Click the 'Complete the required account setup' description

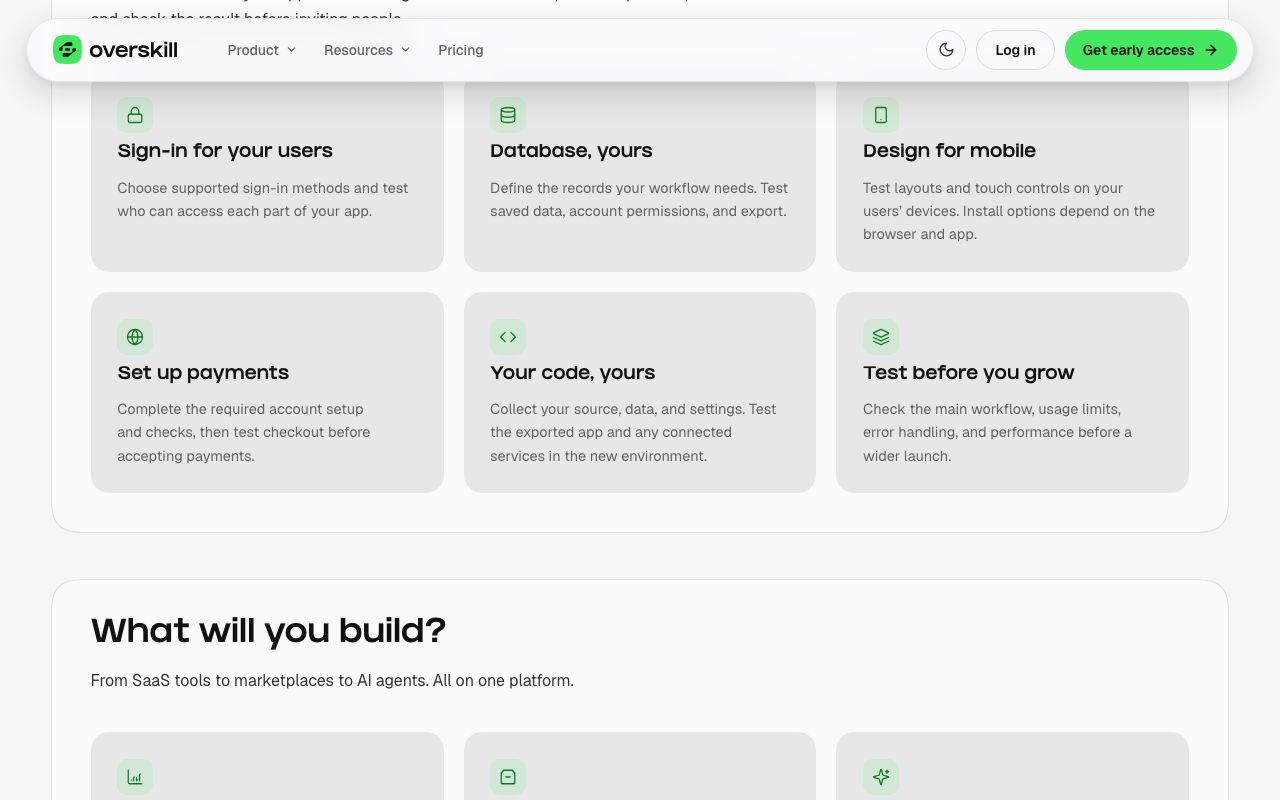tap(244, 433)
